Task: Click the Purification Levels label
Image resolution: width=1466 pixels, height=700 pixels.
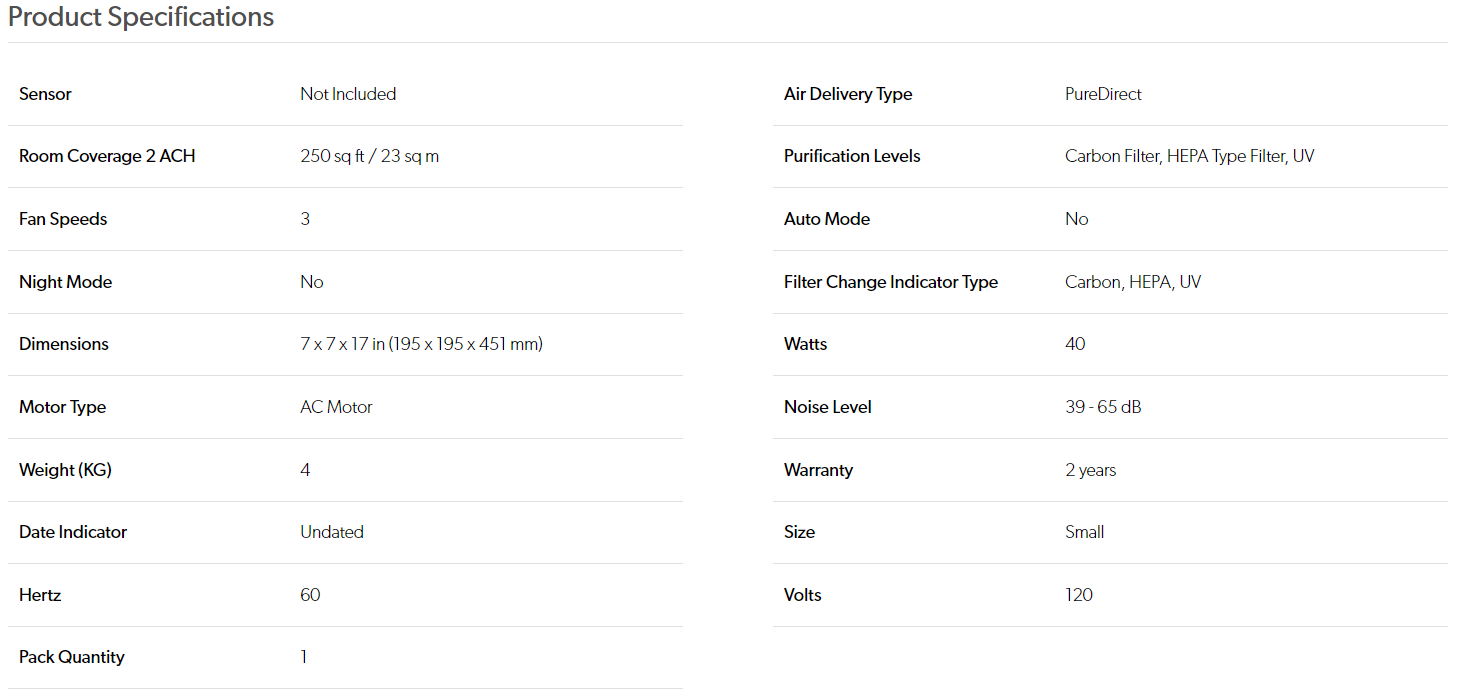Action: pyautogui.click(x=852, y=156)
